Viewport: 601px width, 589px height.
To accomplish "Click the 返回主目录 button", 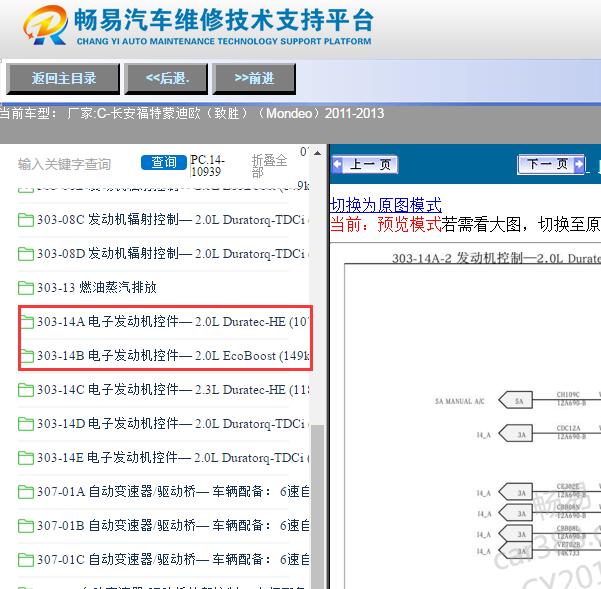I will 63,79.
